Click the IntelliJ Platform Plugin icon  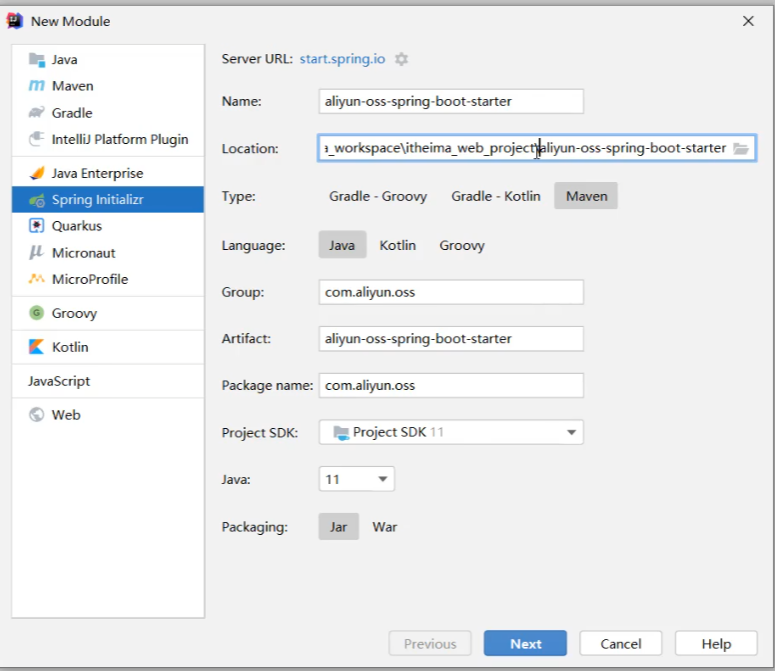(x=37, y=139)
